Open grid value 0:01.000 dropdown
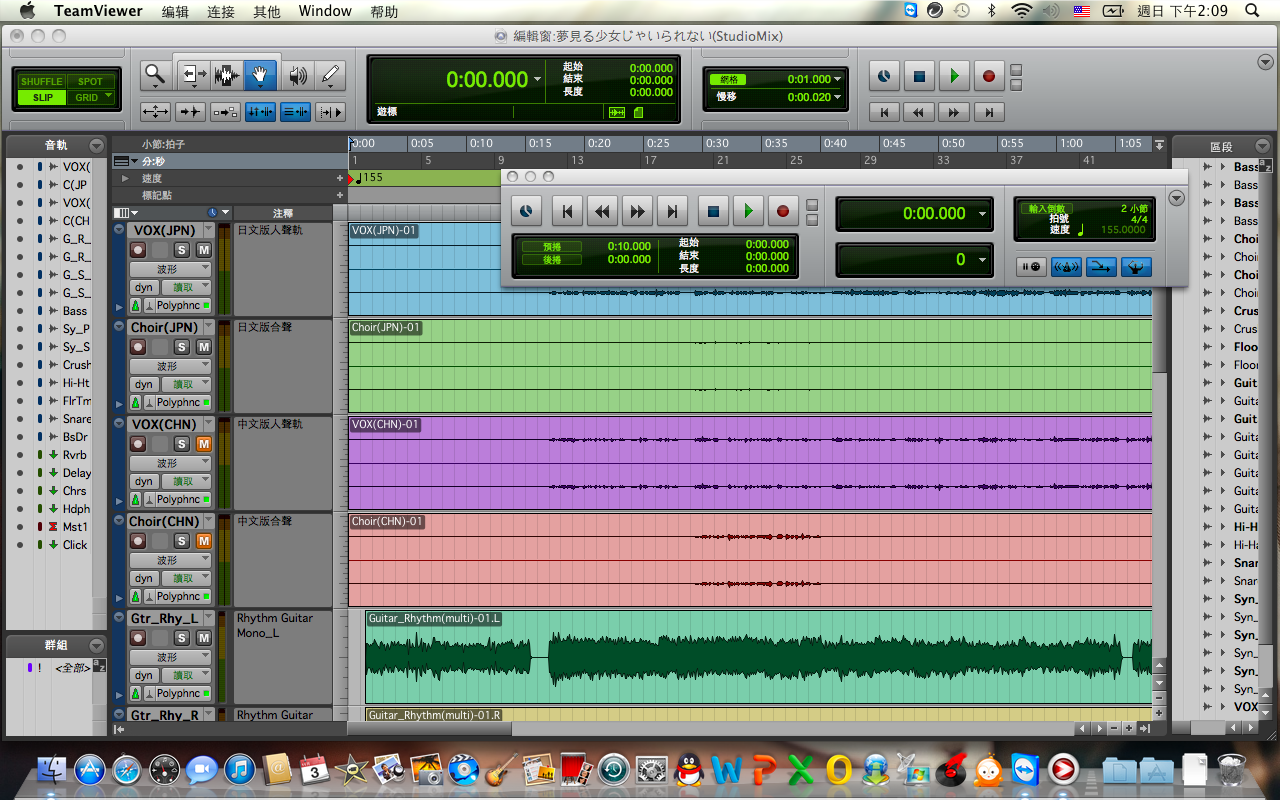The height and width of the screenshot is (800, 1280). (838, 79)
